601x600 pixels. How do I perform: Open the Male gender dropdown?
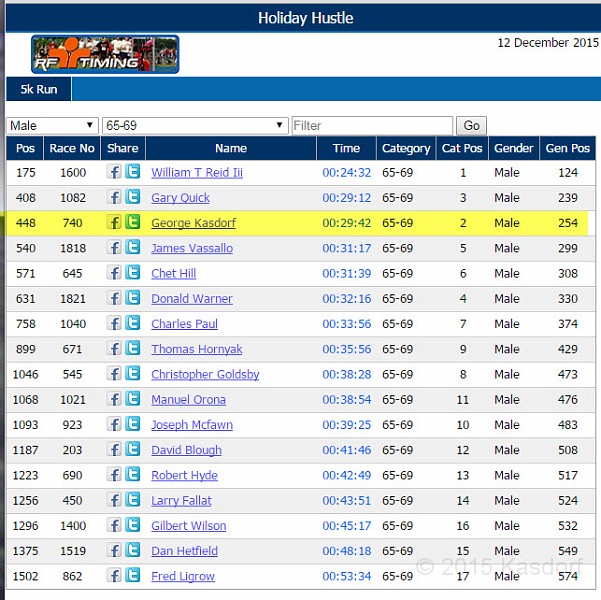coord(52,126)
